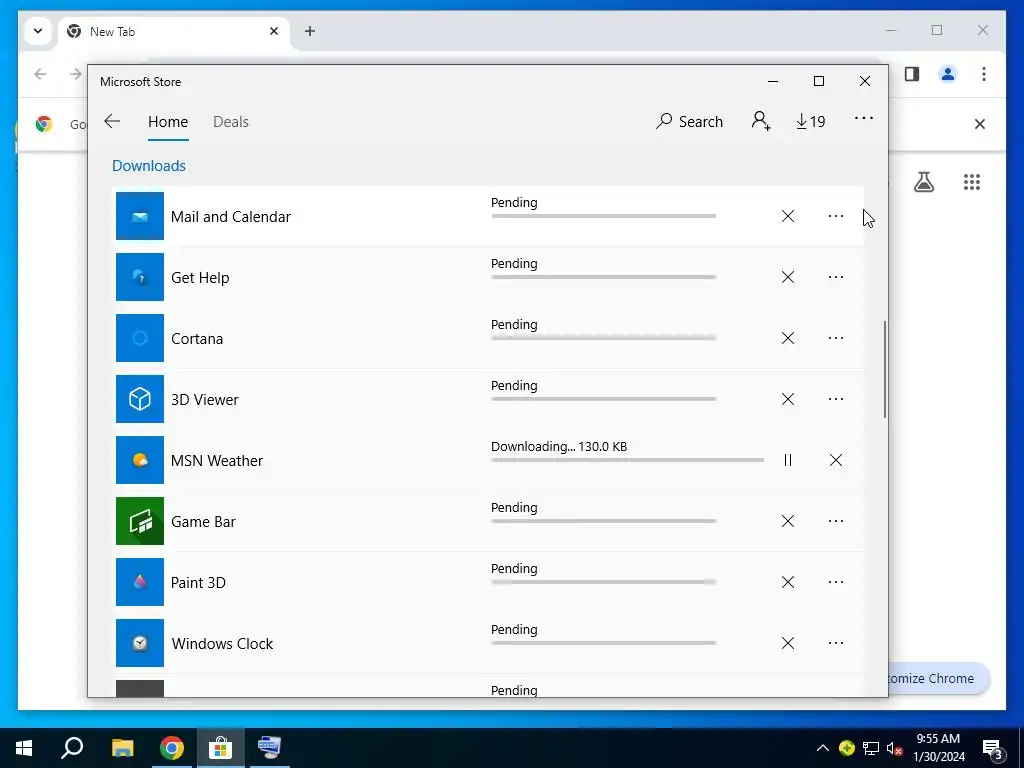Toggle Chrome side panel
This screenshot has width=1024, height=768.
[912, 74]
